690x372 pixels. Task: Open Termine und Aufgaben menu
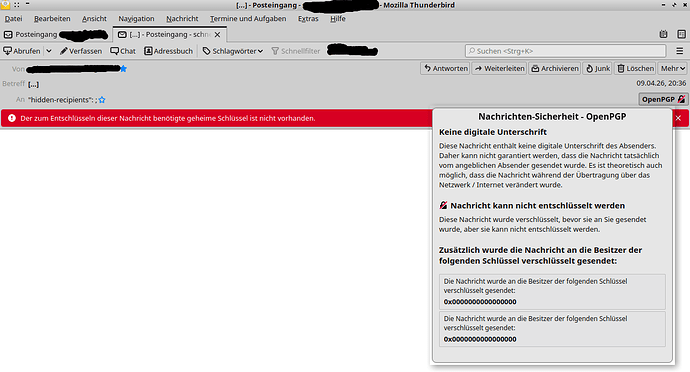coord(248,18)
